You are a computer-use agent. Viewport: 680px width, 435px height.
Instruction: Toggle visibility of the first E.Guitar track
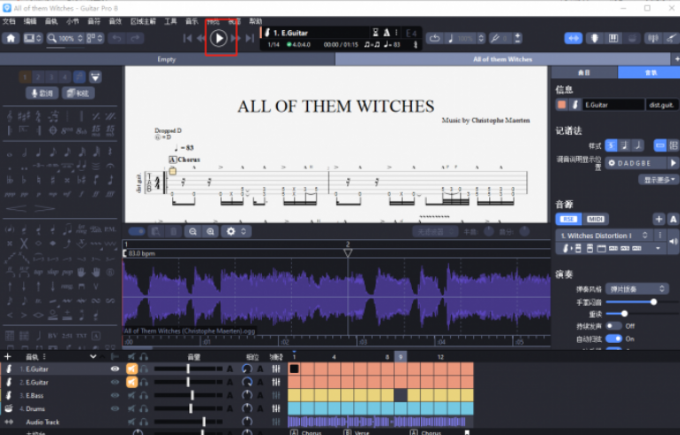click(x=115, y=369)
